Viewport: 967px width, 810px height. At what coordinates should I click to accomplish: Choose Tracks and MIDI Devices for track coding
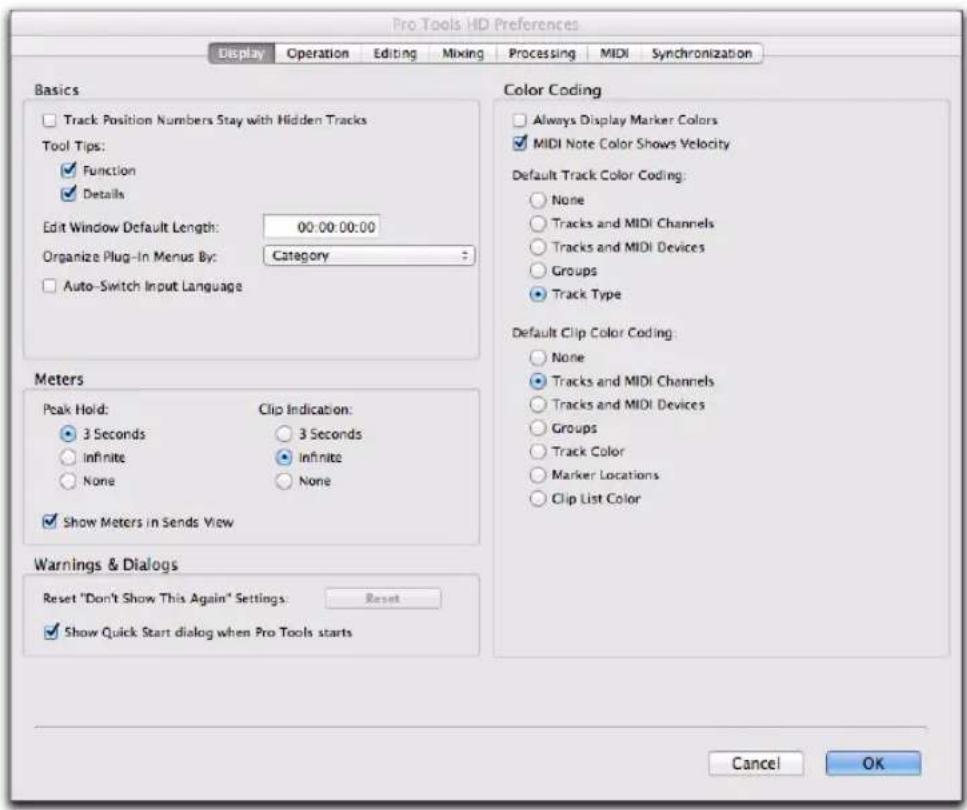(538, 247)
